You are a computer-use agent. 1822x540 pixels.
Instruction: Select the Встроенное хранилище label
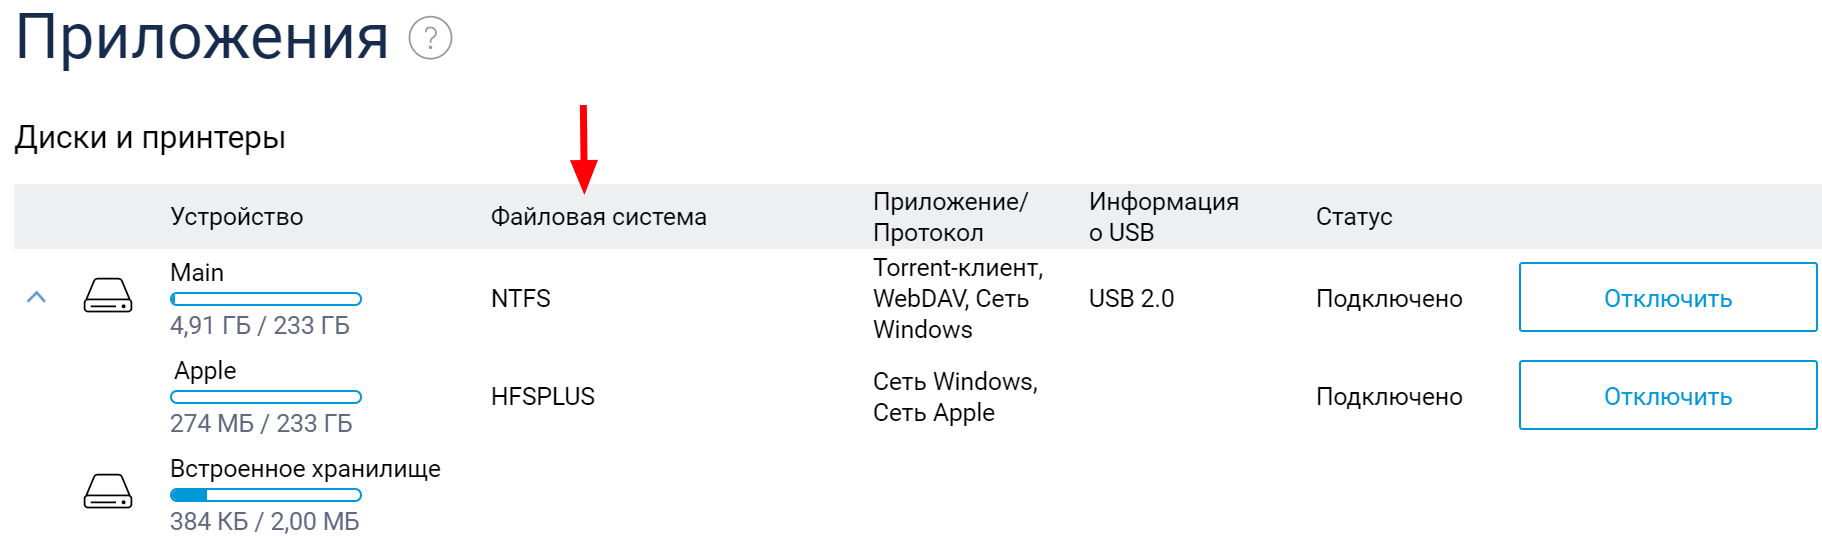pyautogui.click(x=305, y=469)
